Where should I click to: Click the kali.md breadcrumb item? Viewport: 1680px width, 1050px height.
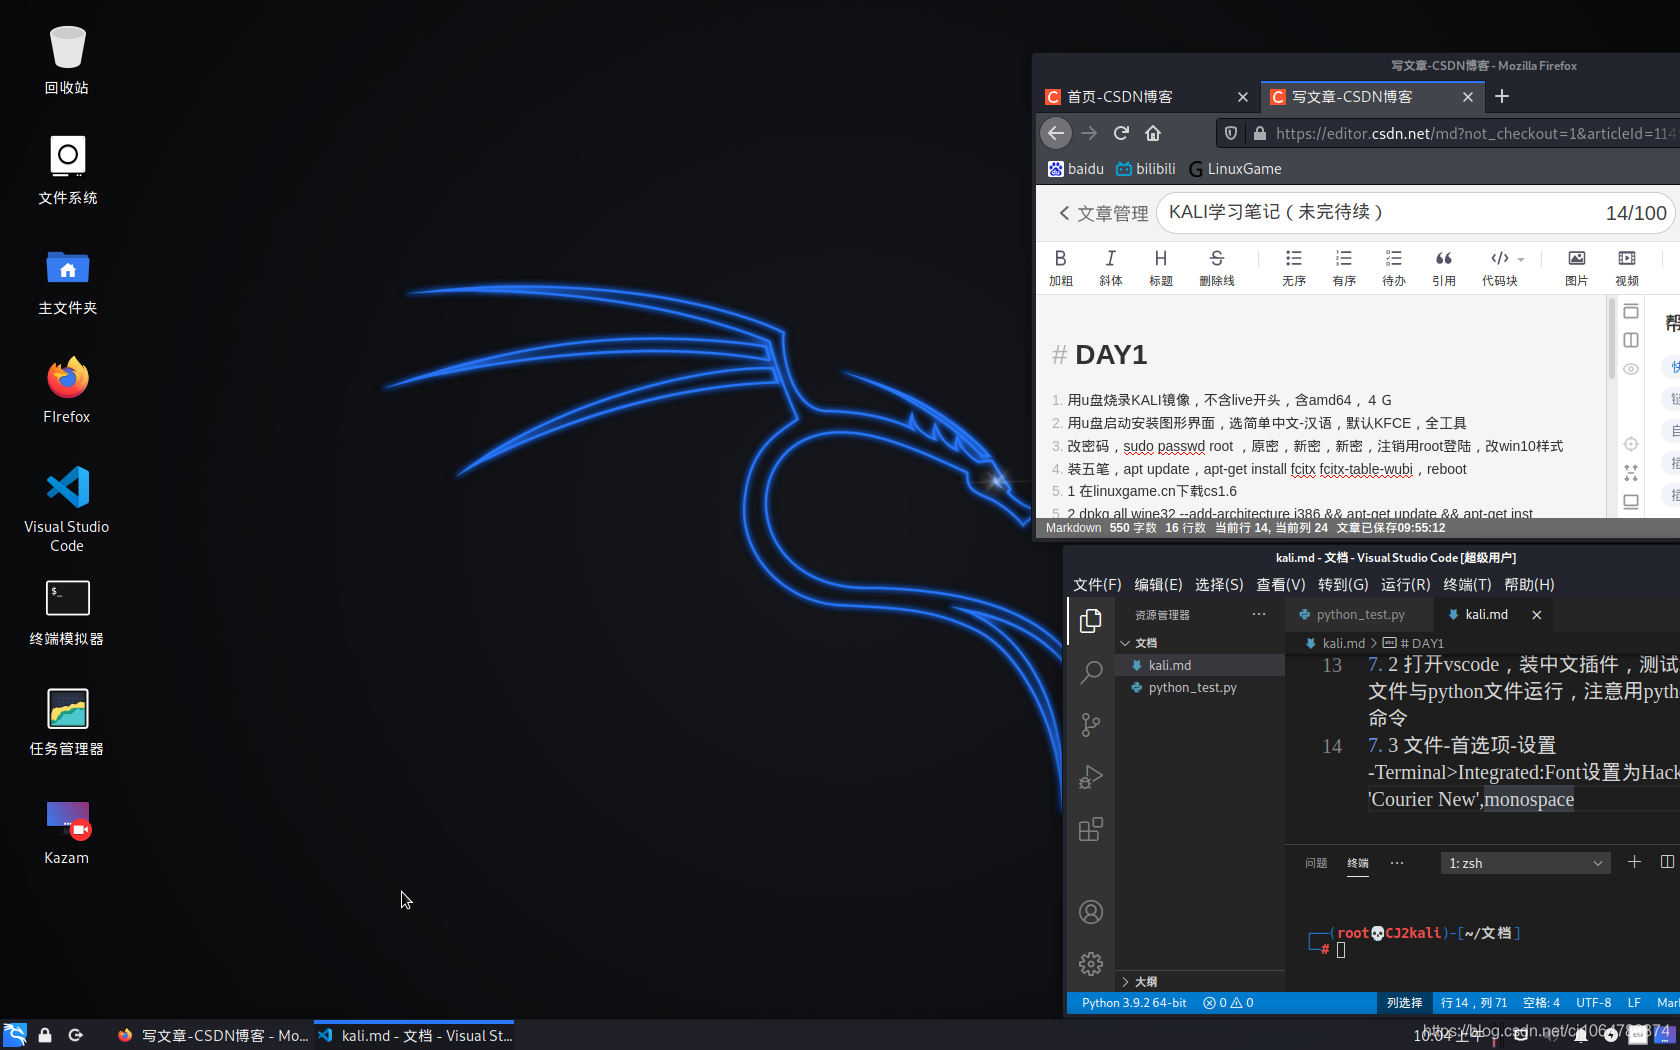tap(1335, 643)
